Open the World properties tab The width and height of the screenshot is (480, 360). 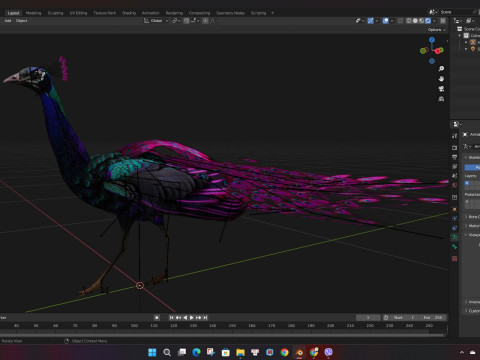tap(454, 185)
